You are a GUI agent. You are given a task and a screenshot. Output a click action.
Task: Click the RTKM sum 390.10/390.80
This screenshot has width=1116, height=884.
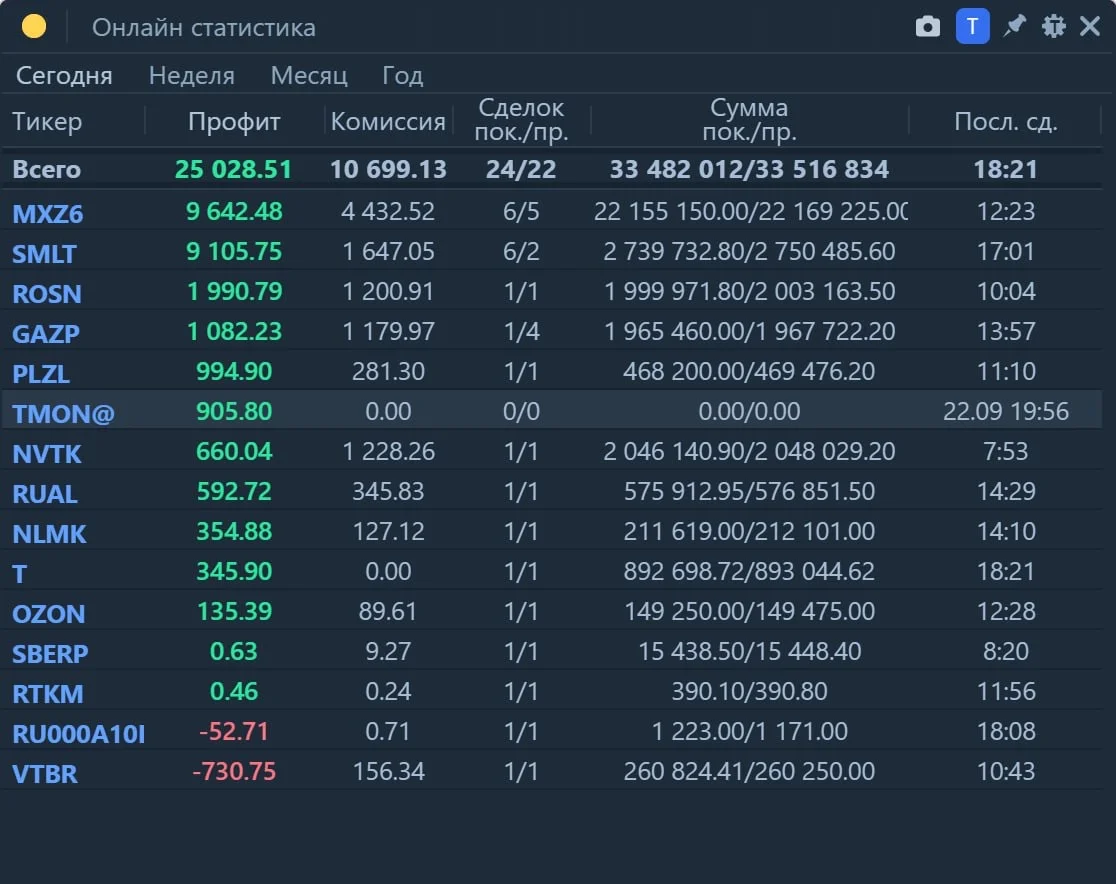(749, 691)
